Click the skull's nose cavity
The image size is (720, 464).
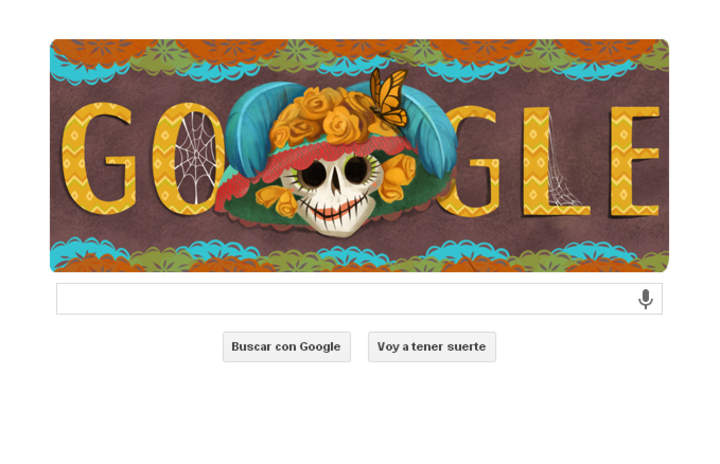tap(336, 179)
